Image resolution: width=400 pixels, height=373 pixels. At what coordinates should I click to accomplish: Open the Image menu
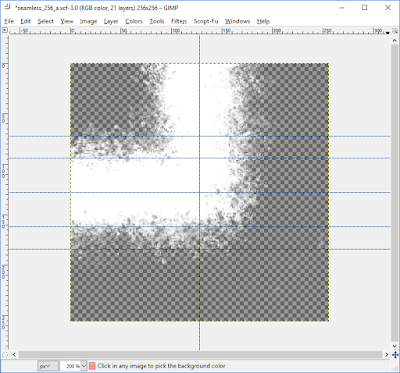(x=88, y=21)
